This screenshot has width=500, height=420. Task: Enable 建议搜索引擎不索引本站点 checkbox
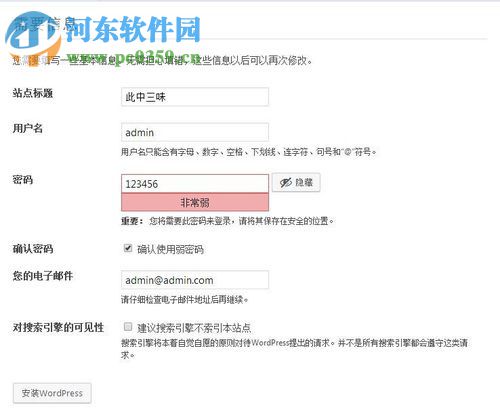[x=128, y=327]
